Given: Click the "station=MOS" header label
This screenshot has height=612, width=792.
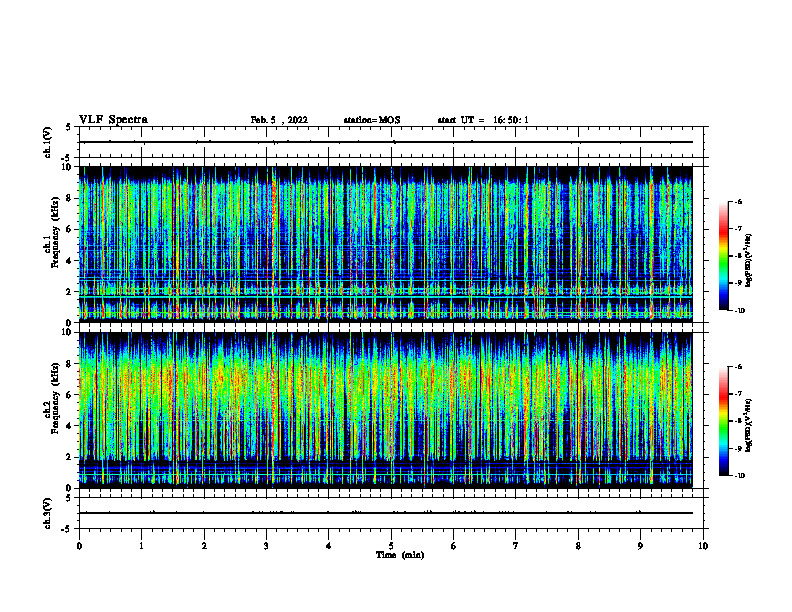Looking at the screenshot, I should tap(372, 120).
